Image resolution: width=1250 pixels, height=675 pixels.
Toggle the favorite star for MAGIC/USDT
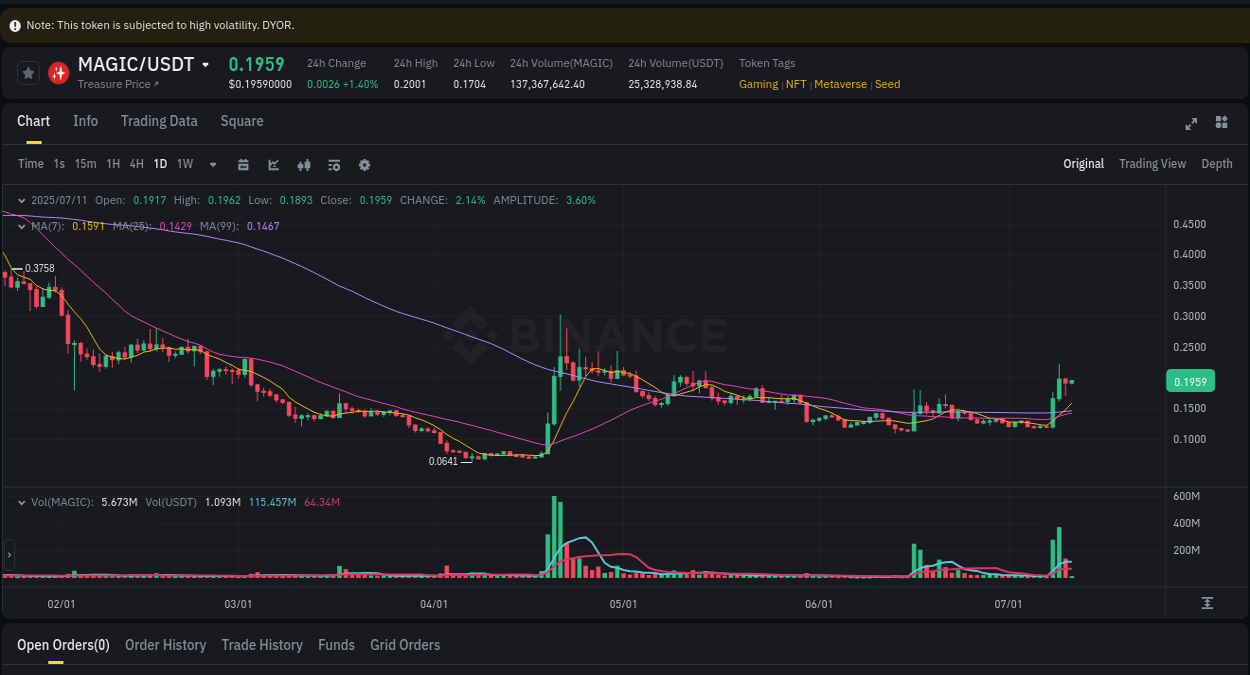[27, 72]
